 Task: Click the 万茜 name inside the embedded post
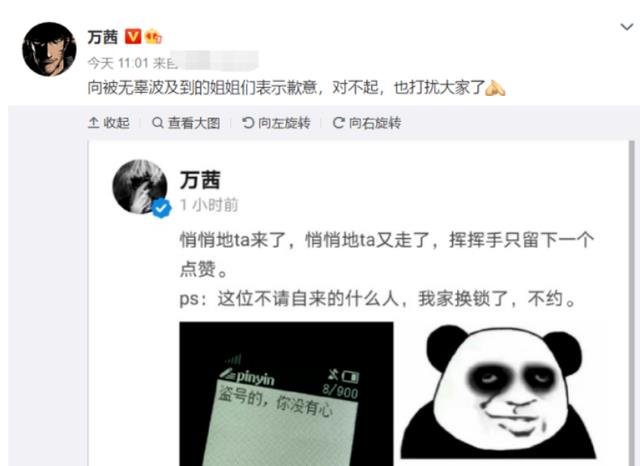tap(200, 180)
